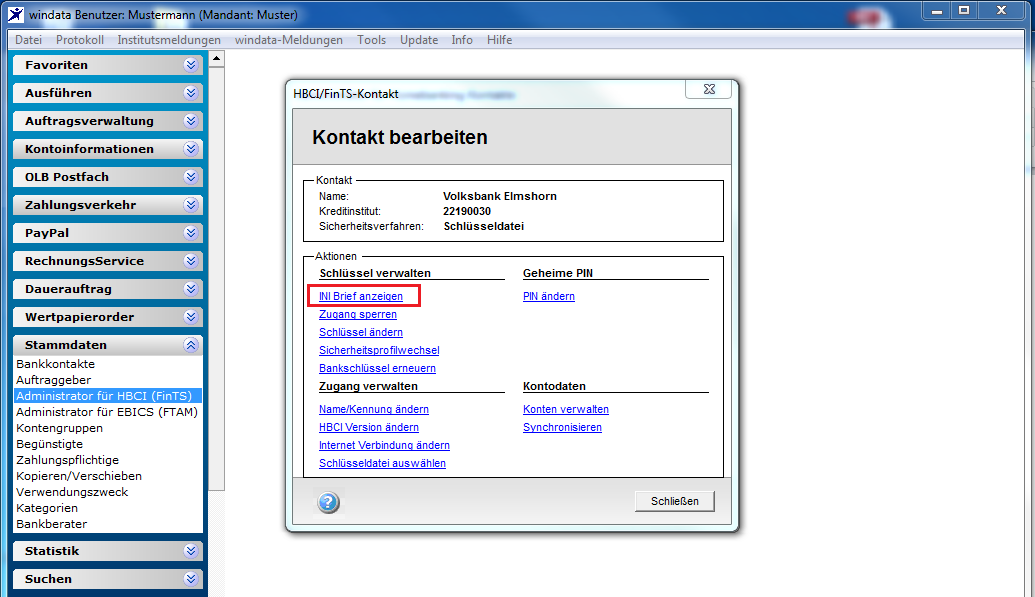
Task: Select Kopieren/Verschieben entry
Action: 79,475
